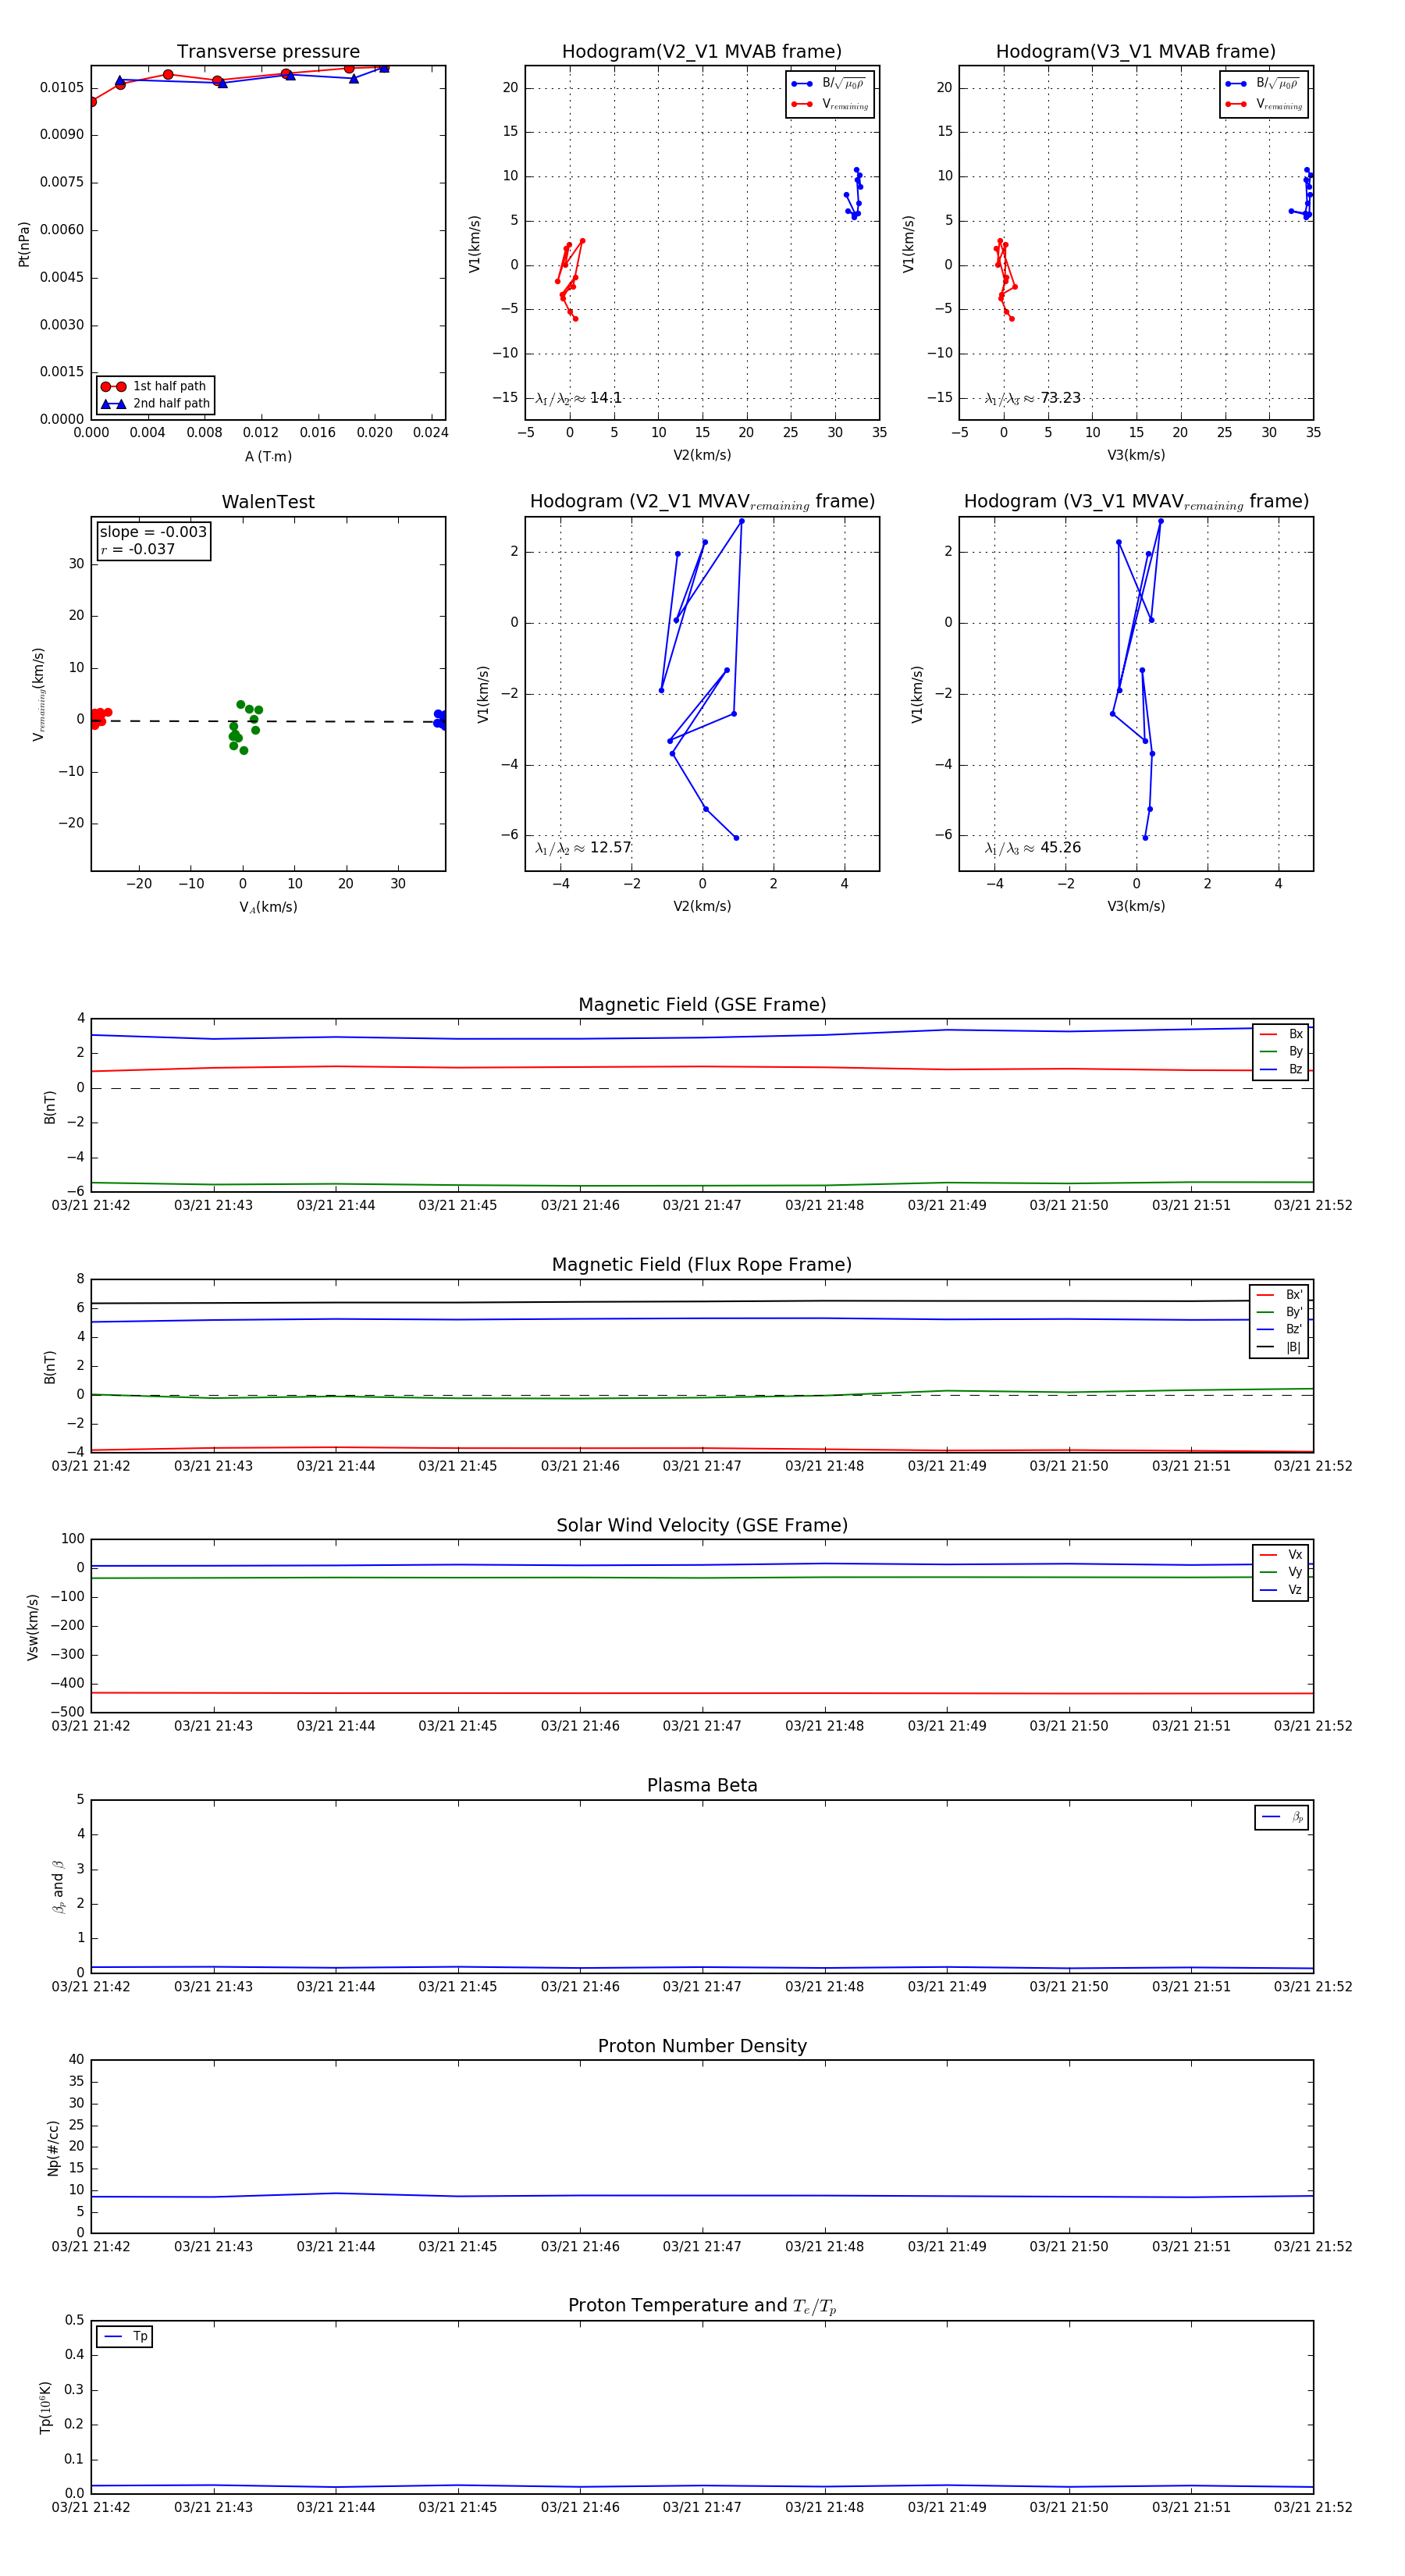1405x2576 pixels.
Task: Click the "Vx" legend entry in Solar Wind plot
Action: pyautogui.click(x=1281, y=1555)
